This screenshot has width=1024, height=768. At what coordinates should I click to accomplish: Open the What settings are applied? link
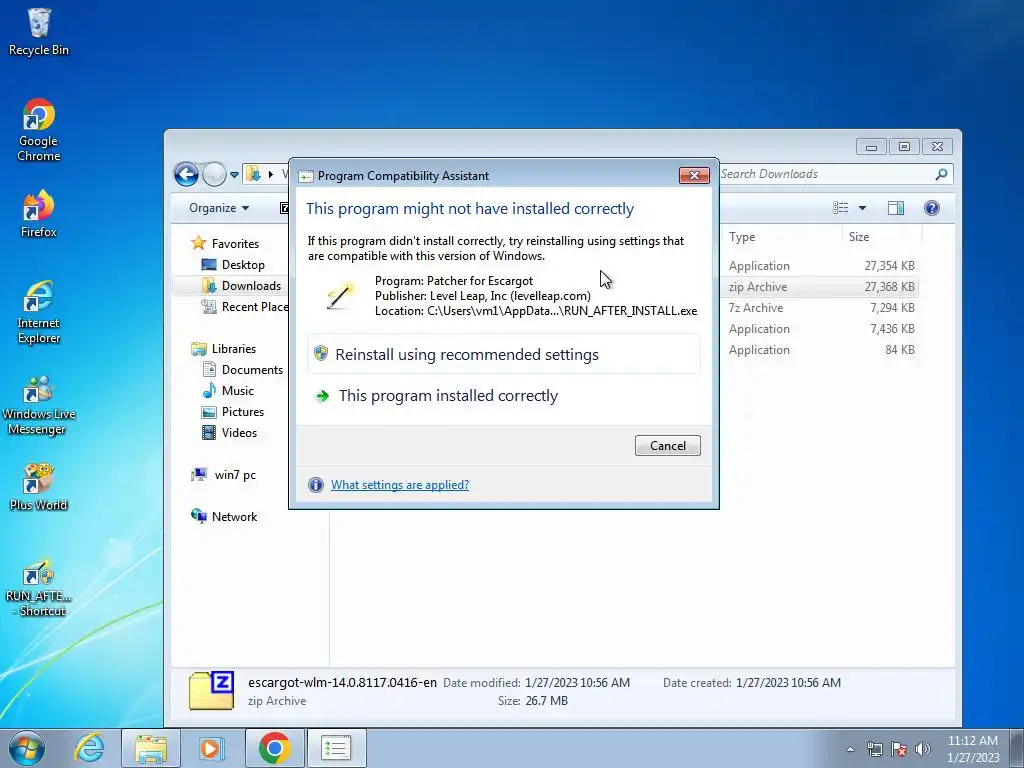[400, 485]
